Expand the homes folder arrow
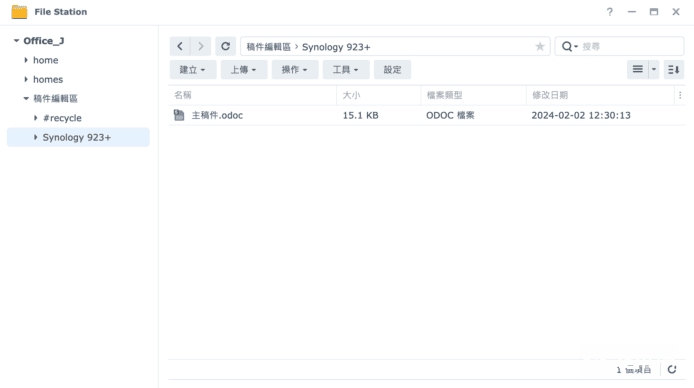Screen dimensions: 694x388 pos(26,79)
